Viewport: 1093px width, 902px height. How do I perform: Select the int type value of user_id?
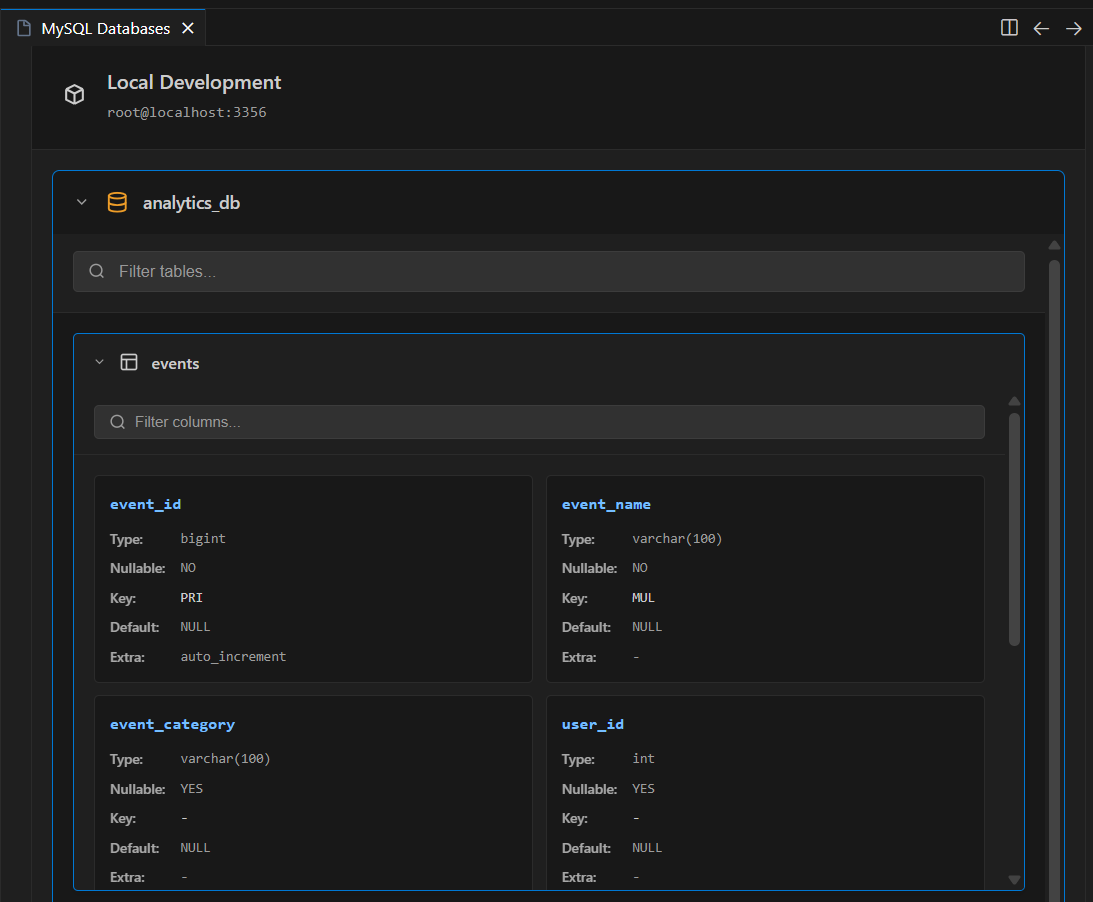point(643,758)
